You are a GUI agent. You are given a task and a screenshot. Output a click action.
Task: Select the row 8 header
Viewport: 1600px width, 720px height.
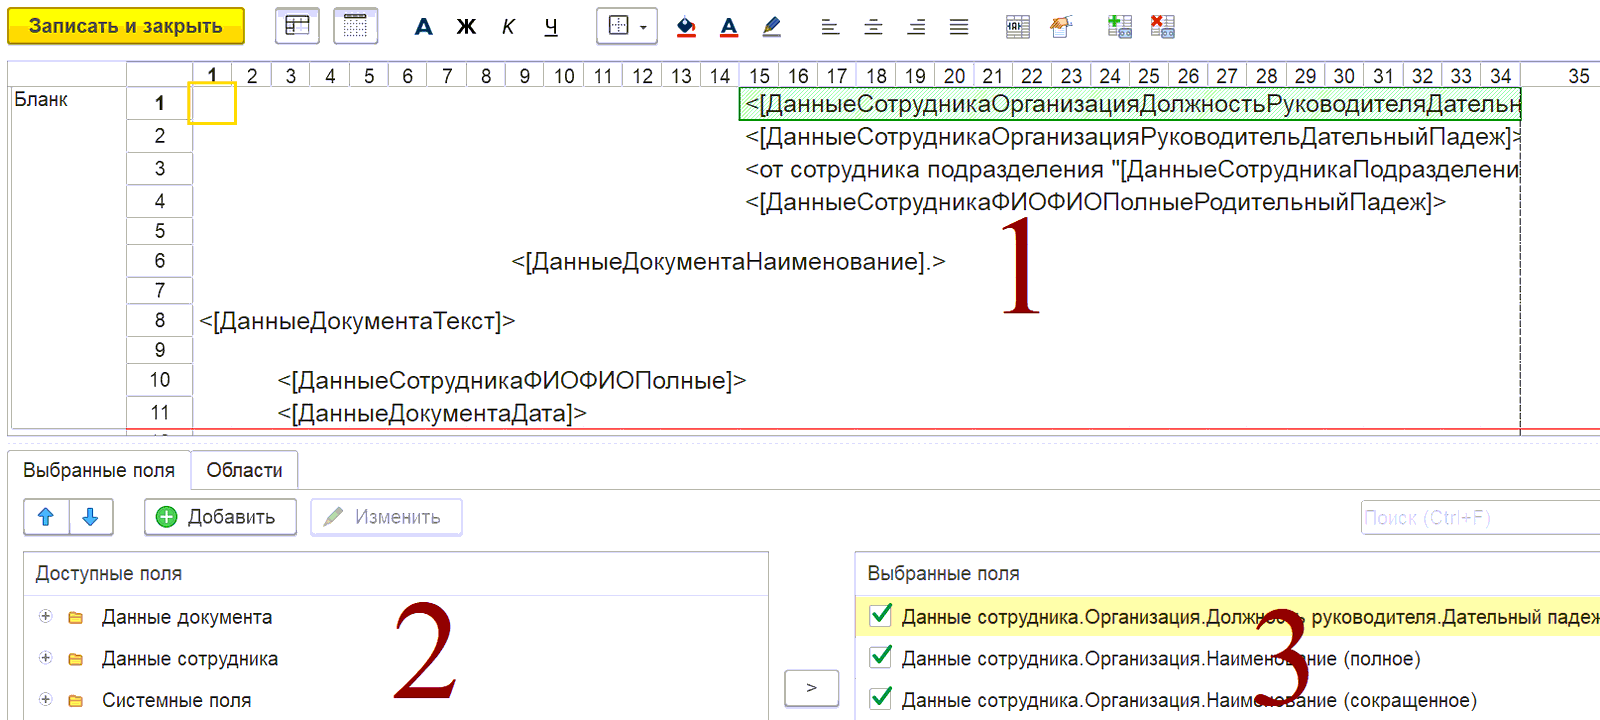pyautogui.click(x=159, y=320)
